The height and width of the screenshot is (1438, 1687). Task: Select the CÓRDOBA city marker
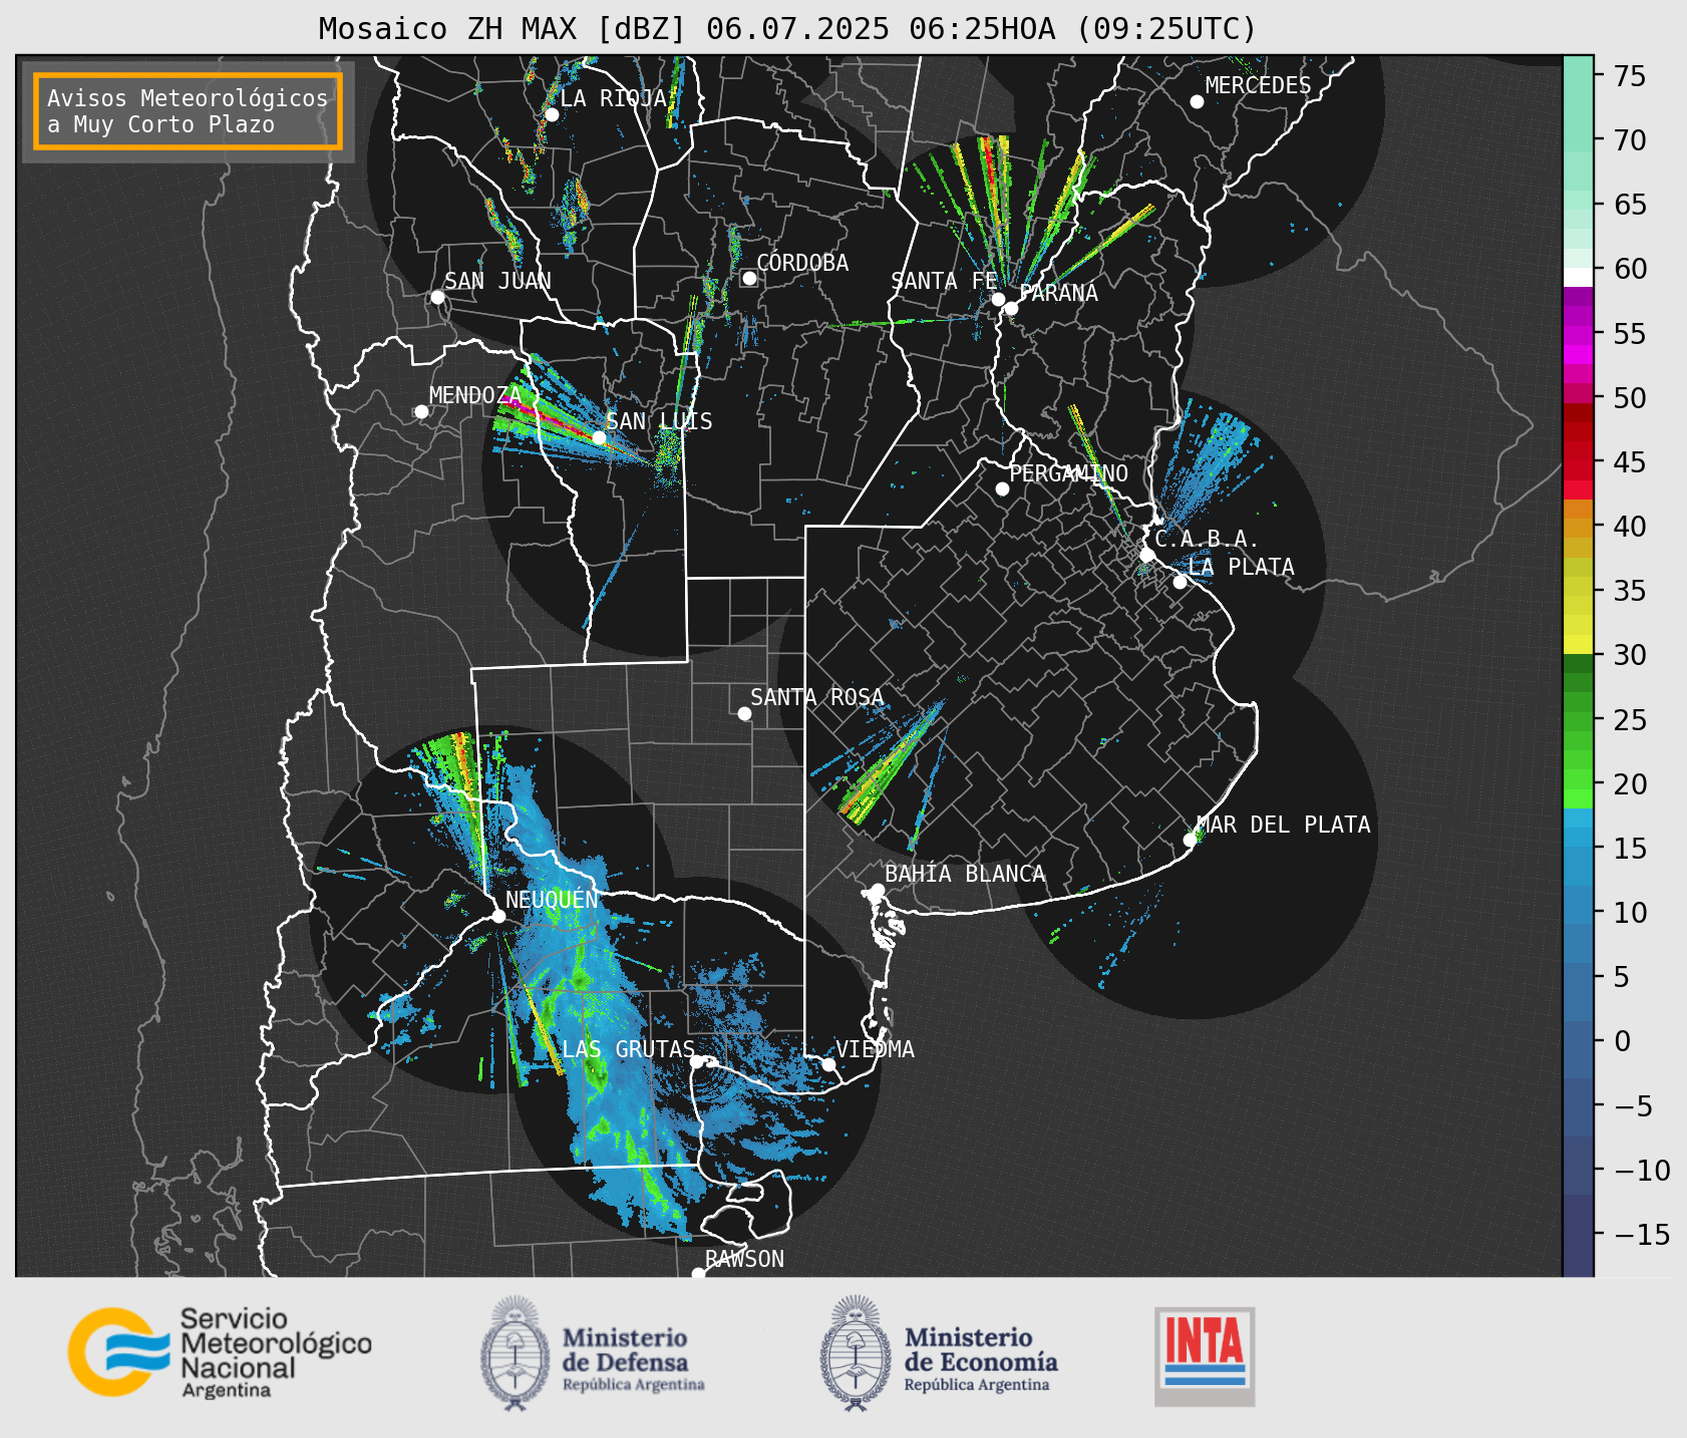click(x=749, y=278)
